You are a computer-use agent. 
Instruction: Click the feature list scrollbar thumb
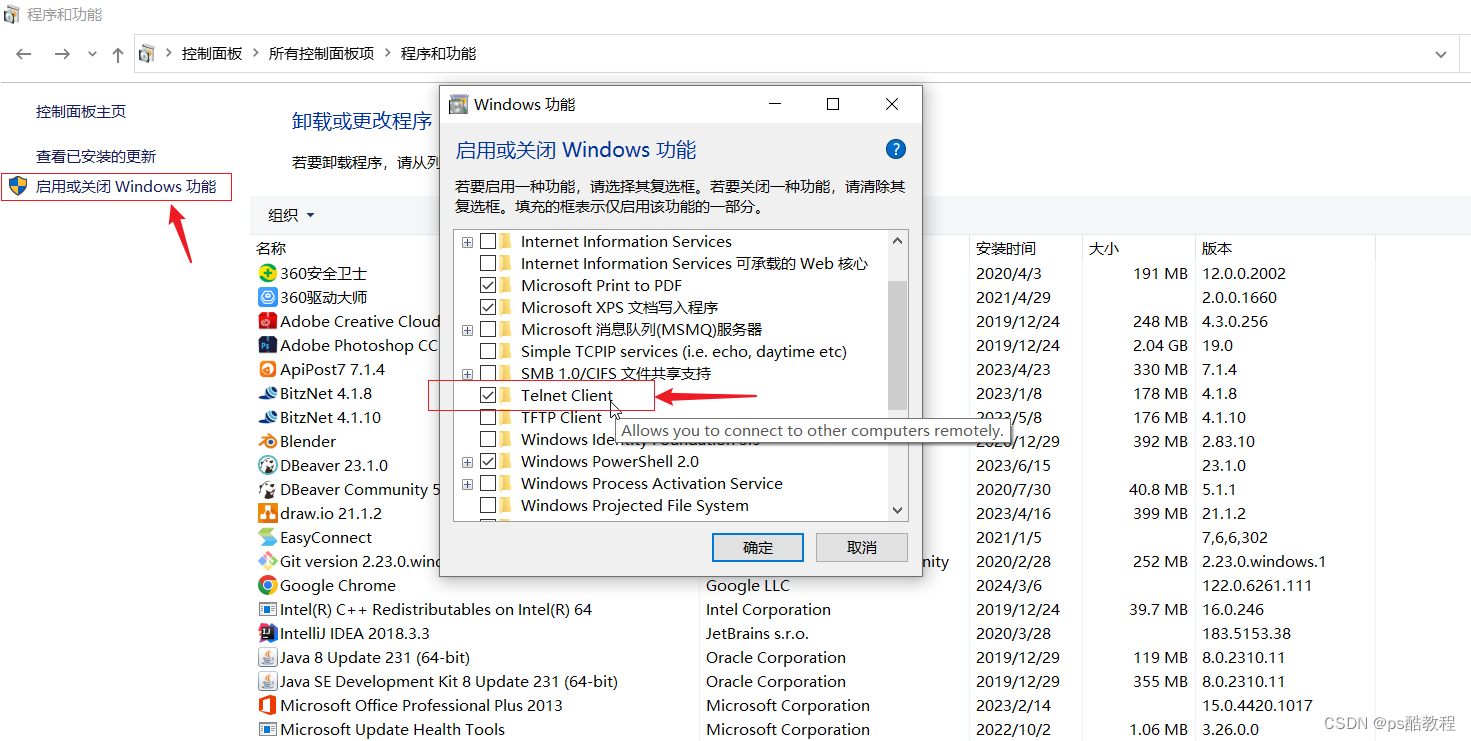coord(897,345)
